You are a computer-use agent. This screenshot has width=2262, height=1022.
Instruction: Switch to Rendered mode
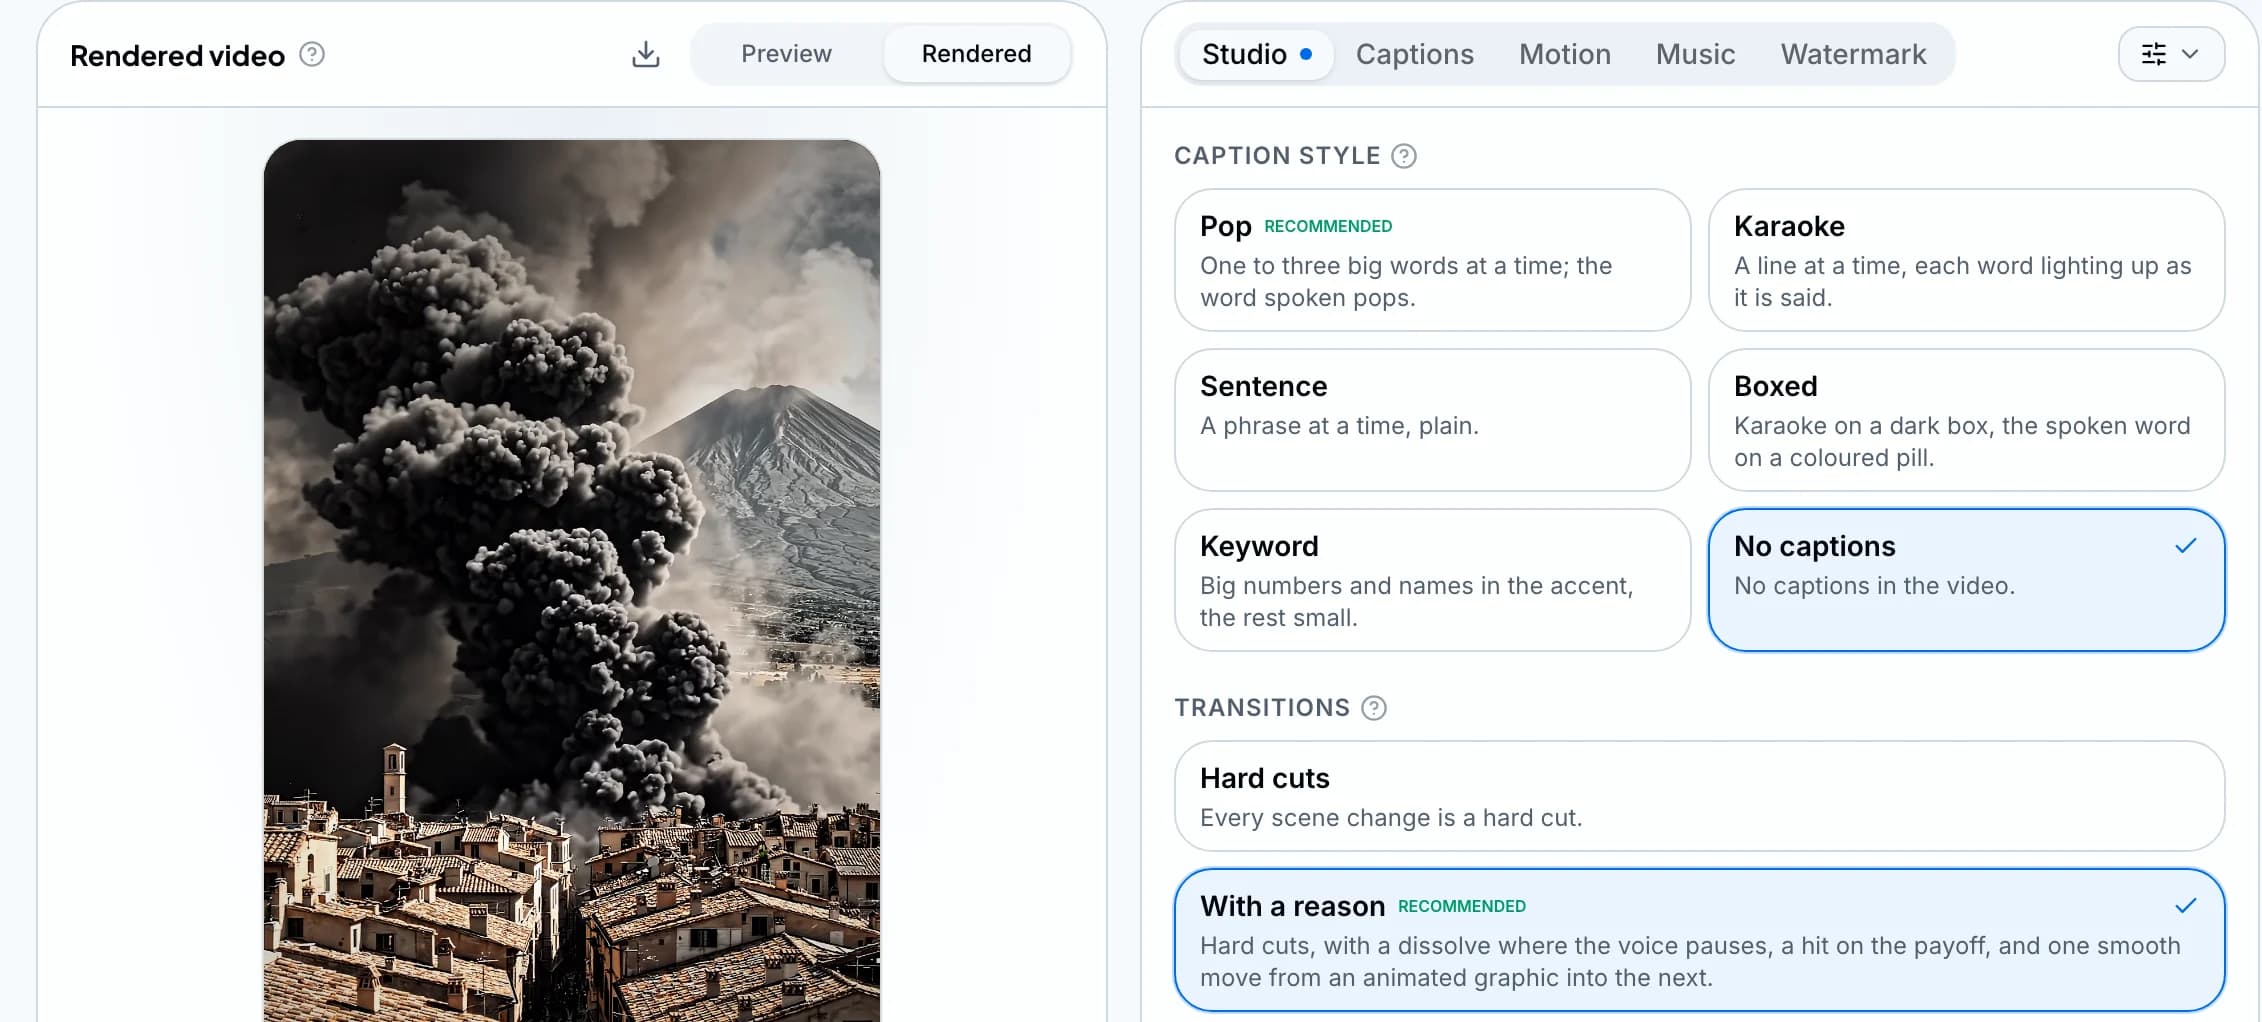pyautogui.click(x=976, y=54)
